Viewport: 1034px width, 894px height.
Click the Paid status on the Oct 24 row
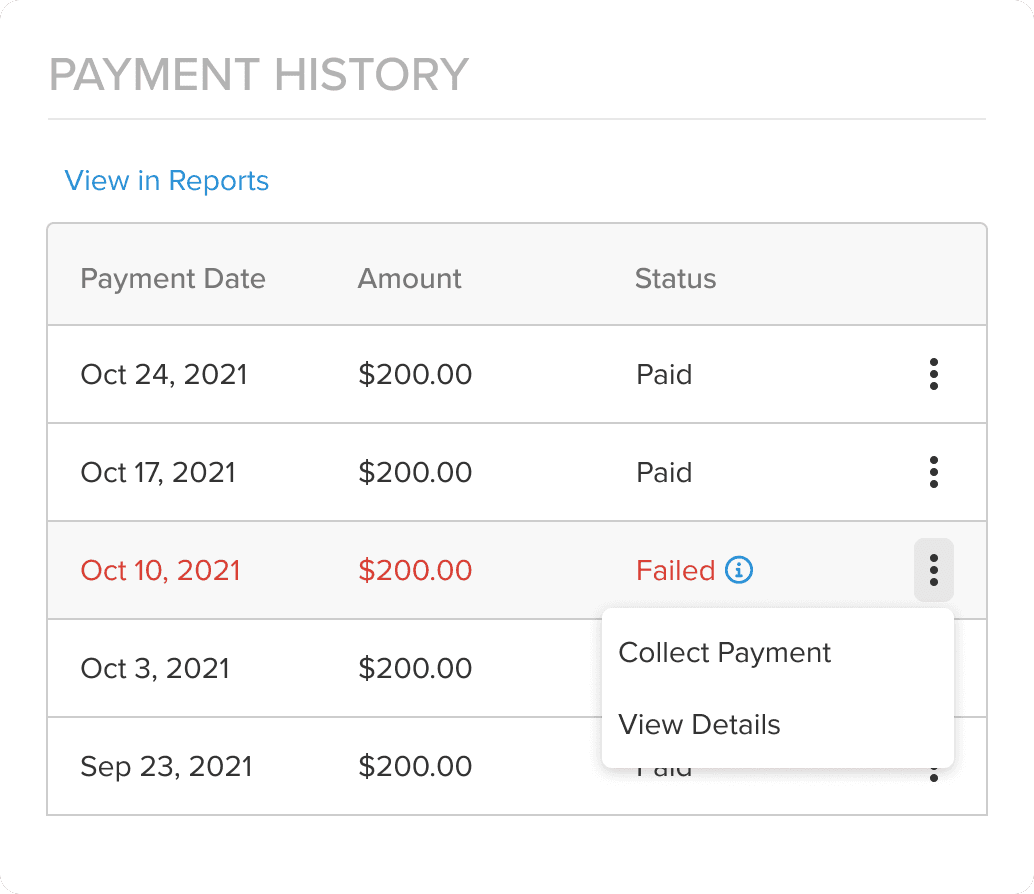click(664, 375)
